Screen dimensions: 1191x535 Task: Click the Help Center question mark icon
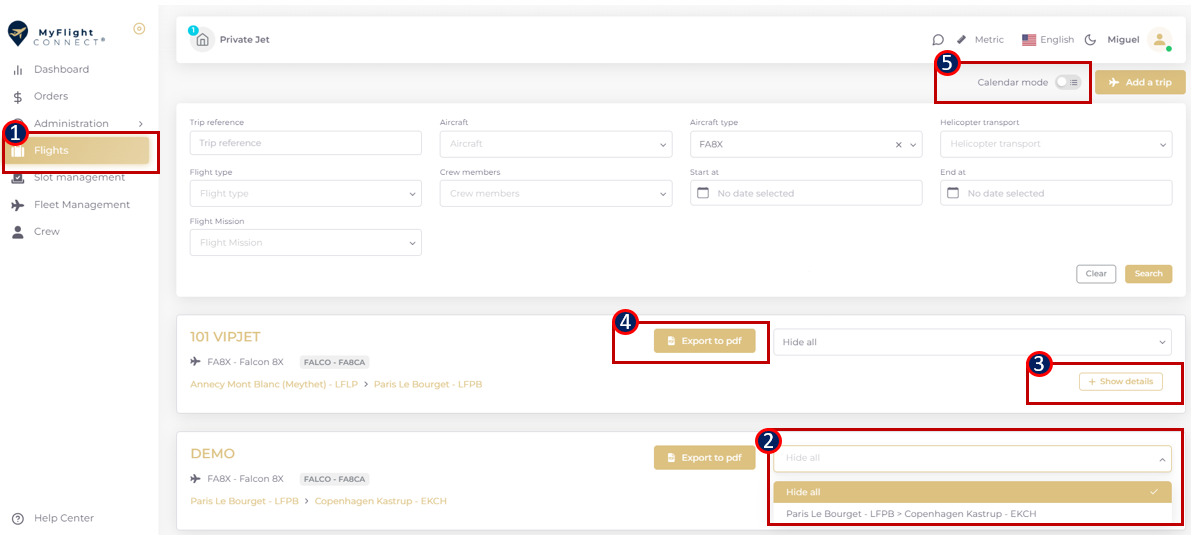tap(18, 518)
